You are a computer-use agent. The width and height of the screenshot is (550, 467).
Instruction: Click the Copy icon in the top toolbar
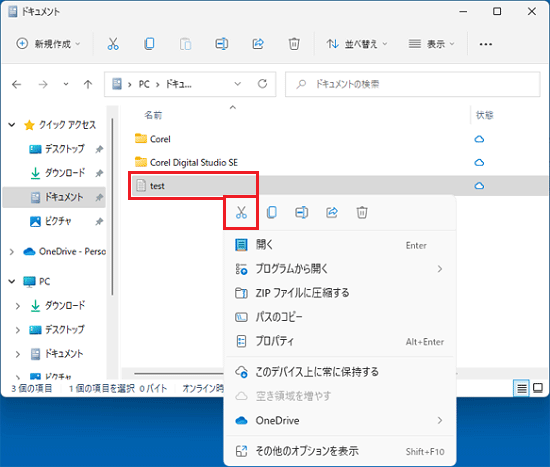coord(149,44)
